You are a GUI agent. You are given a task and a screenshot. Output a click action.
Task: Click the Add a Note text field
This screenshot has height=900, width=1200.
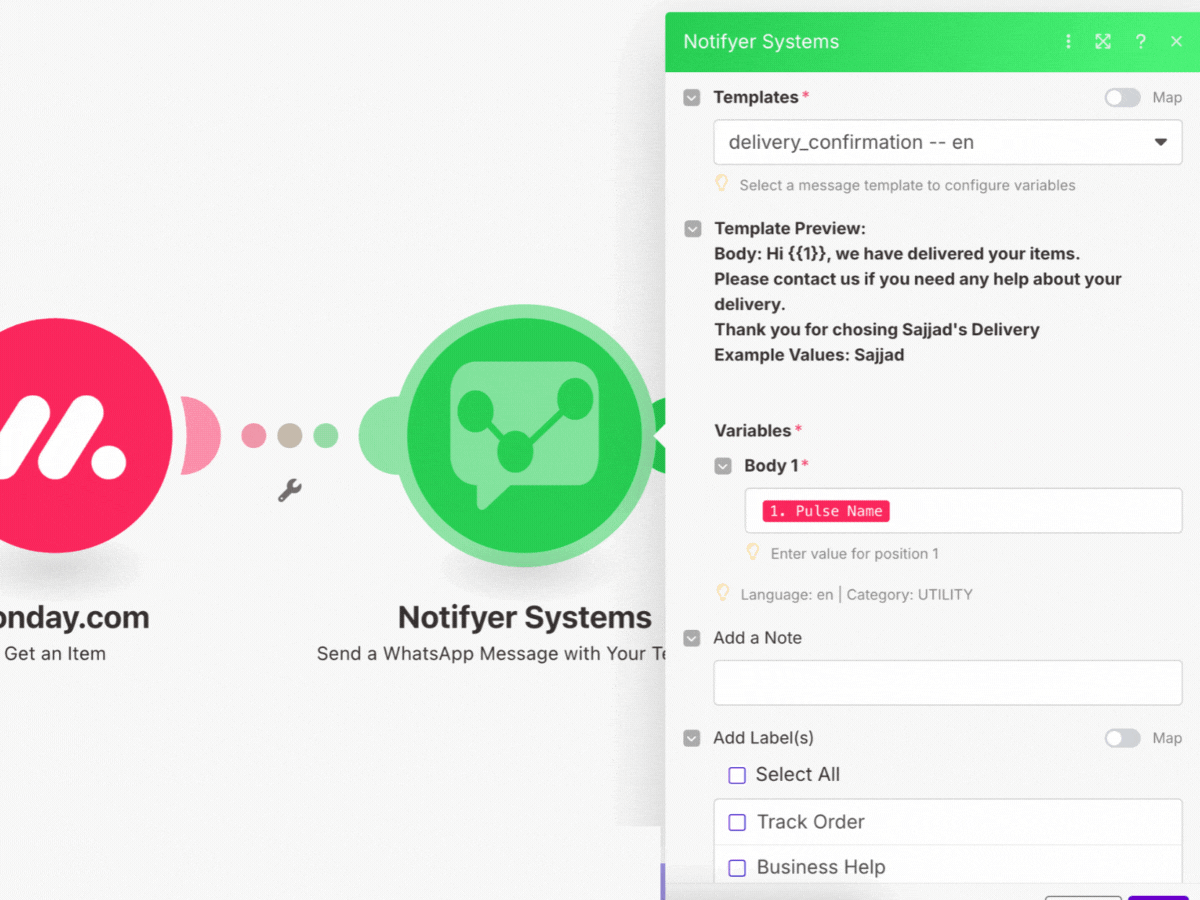[948, 682]
